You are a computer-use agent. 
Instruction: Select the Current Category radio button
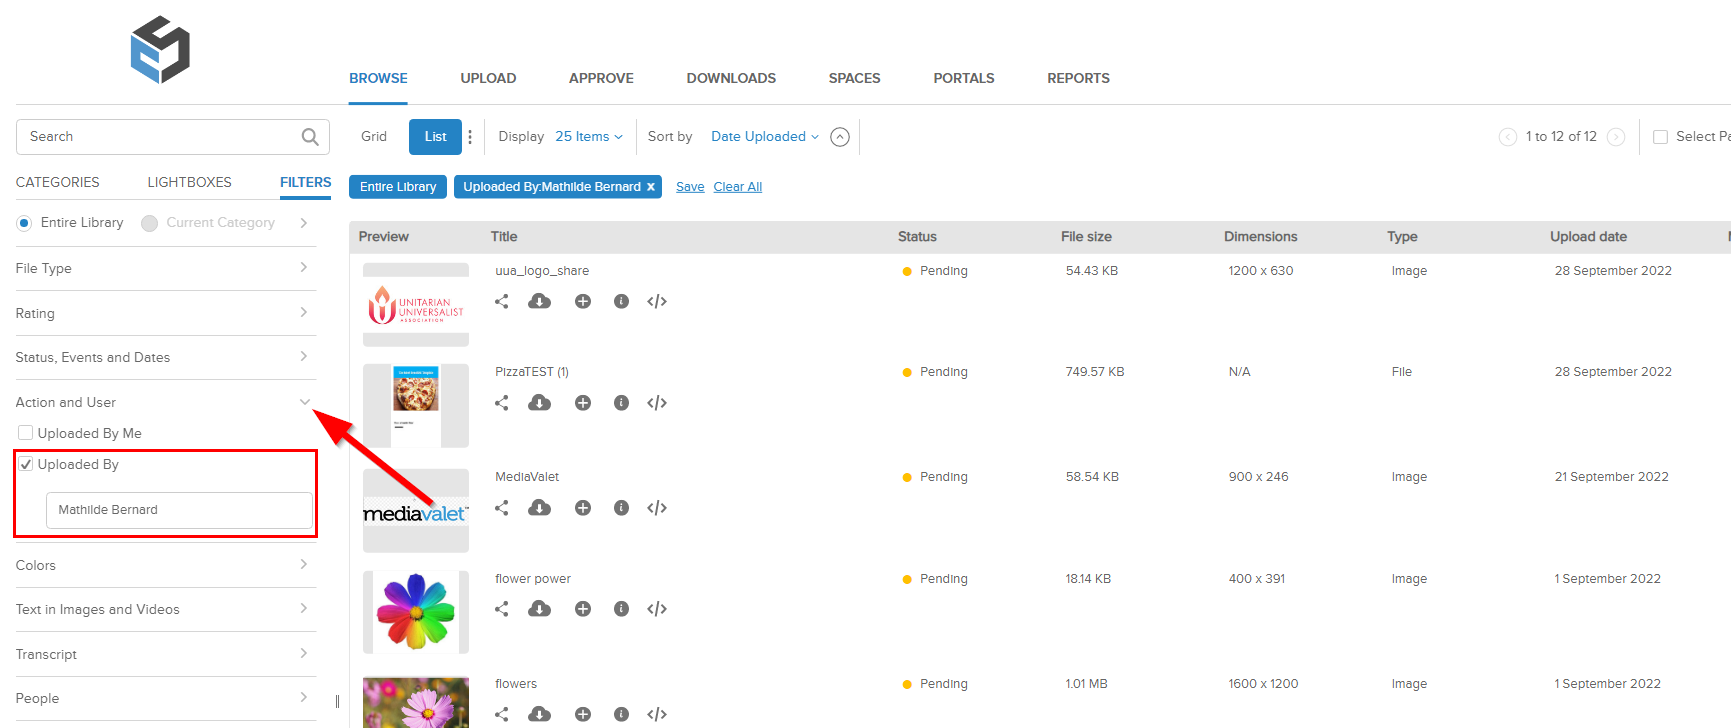[x=149, y=223]
